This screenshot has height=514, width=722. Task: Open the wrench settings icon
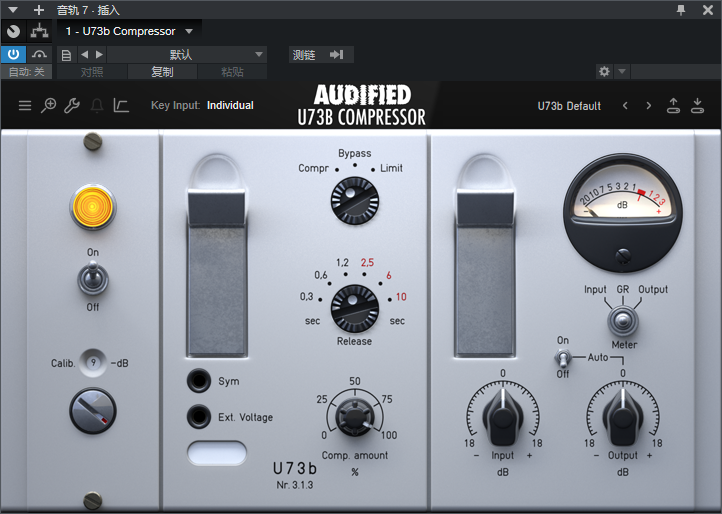click(x=72, y=106)
